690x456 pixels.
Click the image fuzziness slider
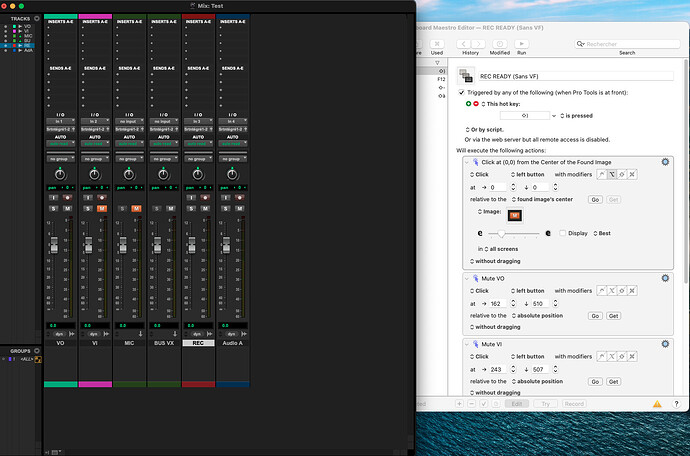[x=514, y=234]
